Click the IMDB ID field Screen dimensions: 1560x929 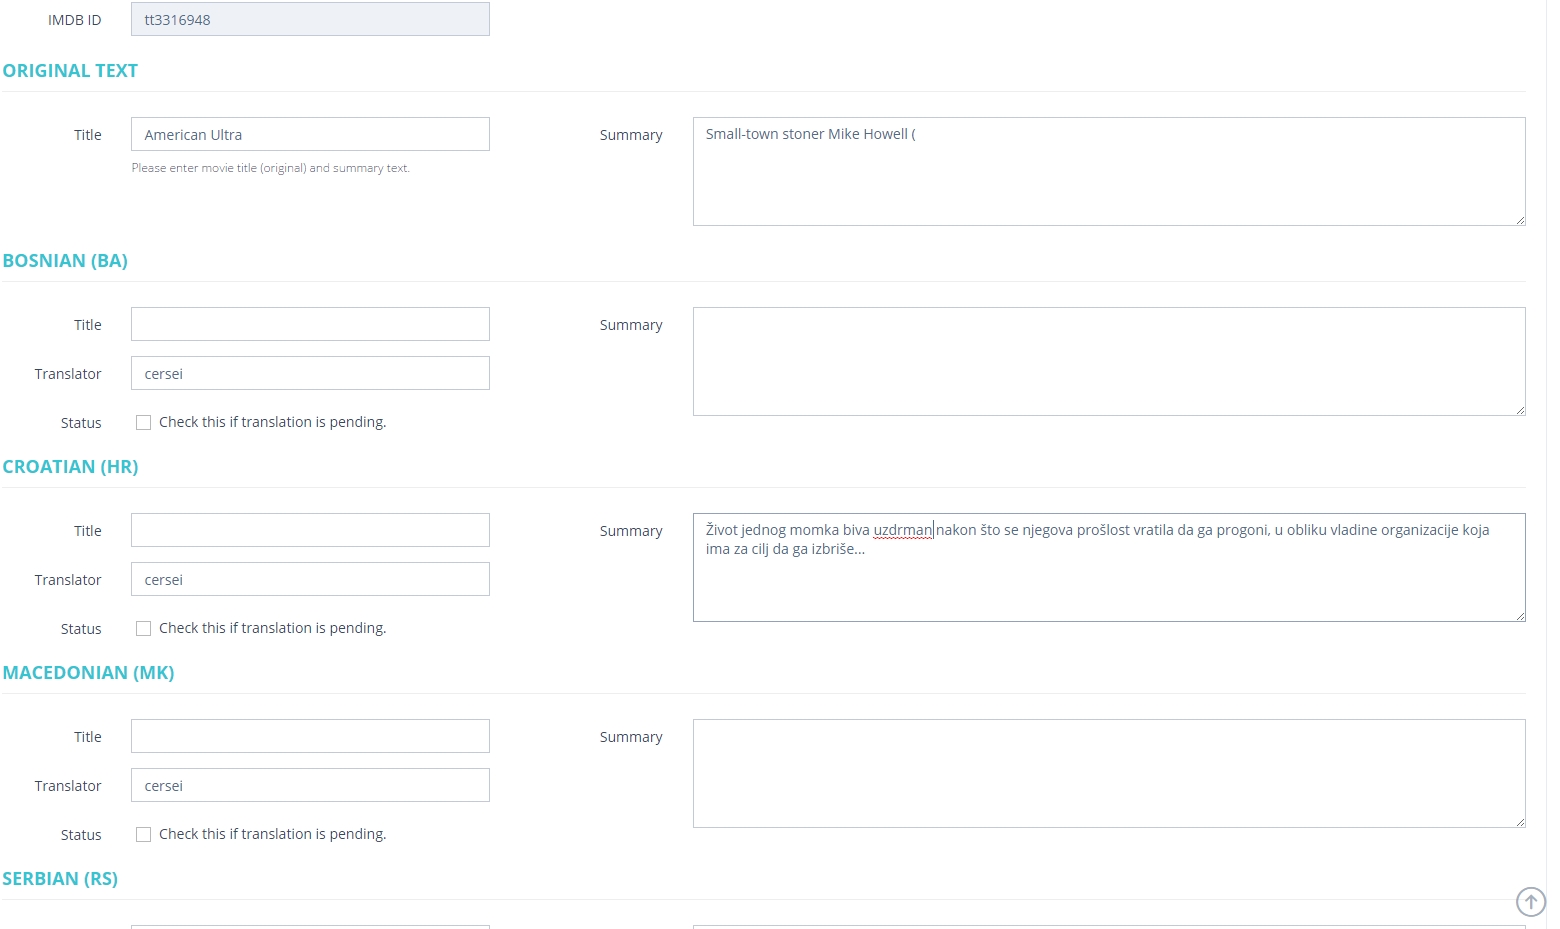[x=310, y=19]
